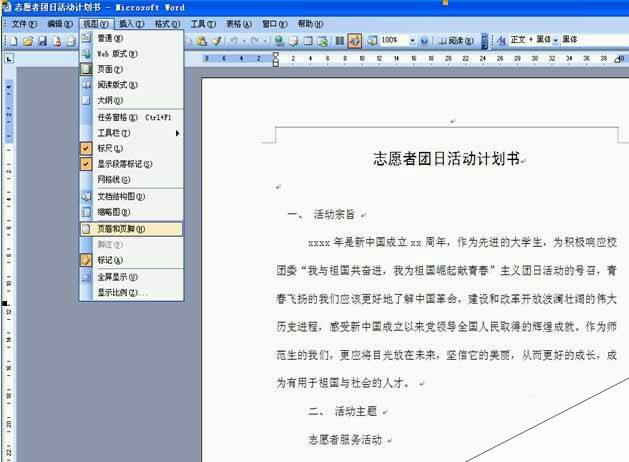Screen dimensions: 629x462
Task: Choose 页眉和页脚 menu entry
Action: click(x=132, y=229)
